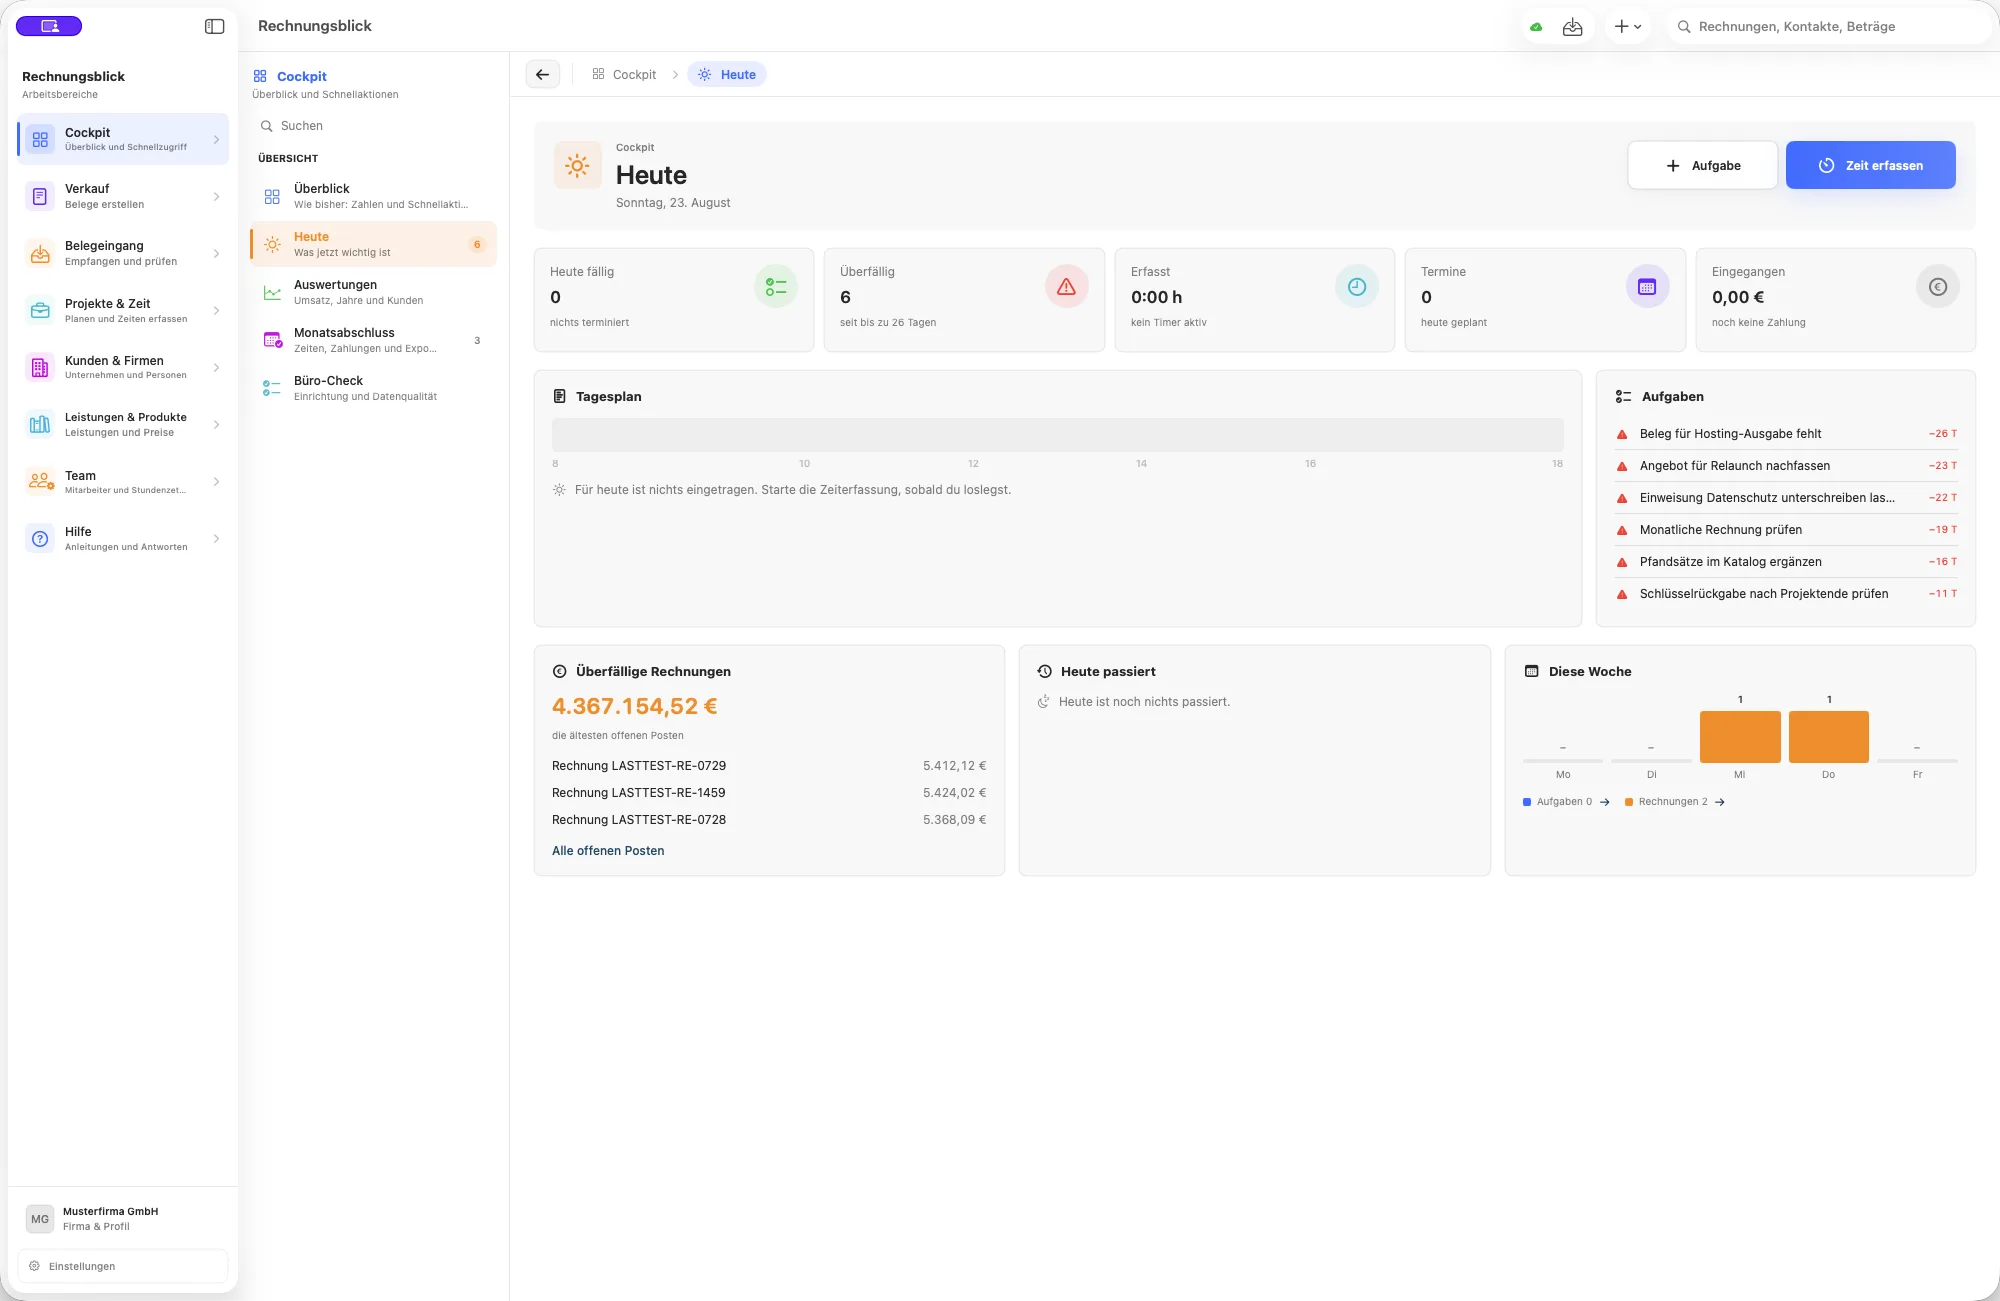2000x1301 pixels.
Task: Select the Heute breadcrumb chip
Action: click(x=727, y=74)
